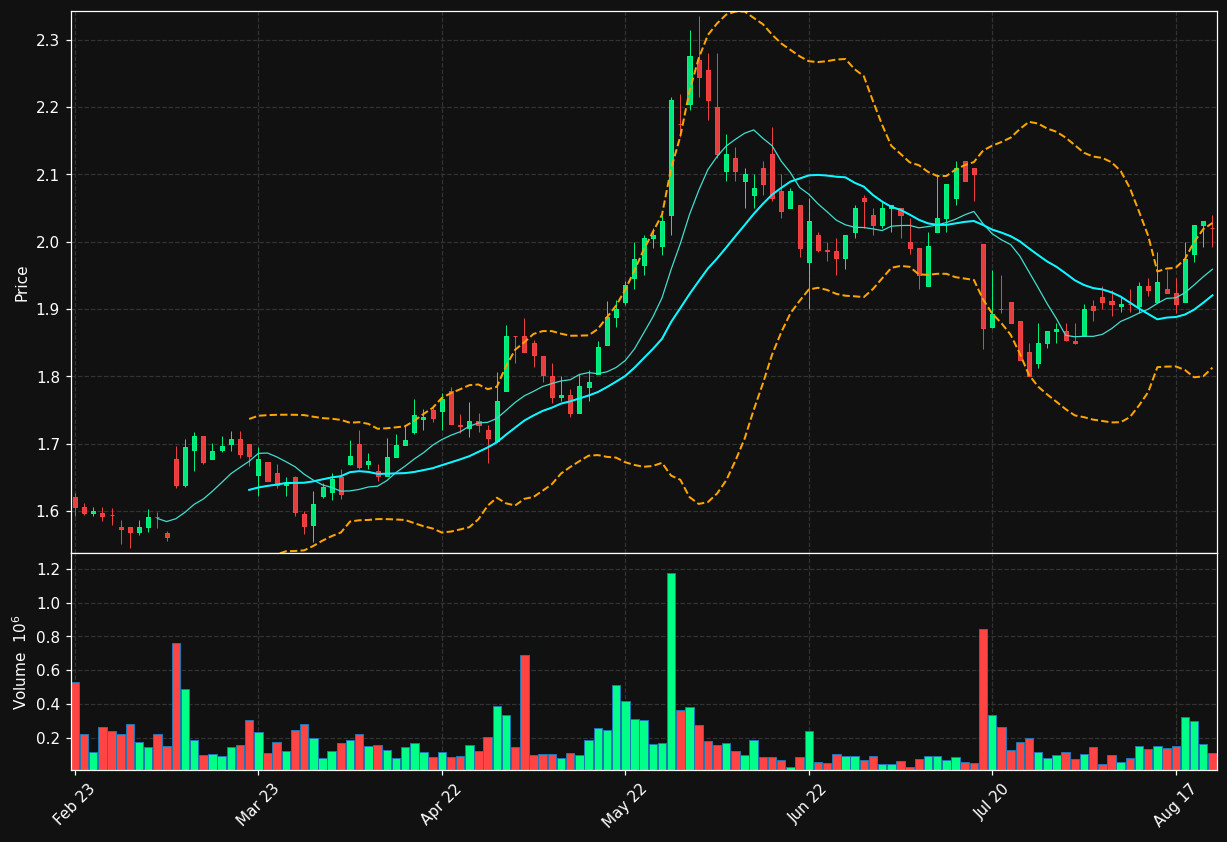1227x842 pixels.
Task: Click the 2.3 price axis tick label
Action: click(x=49, y=40)
